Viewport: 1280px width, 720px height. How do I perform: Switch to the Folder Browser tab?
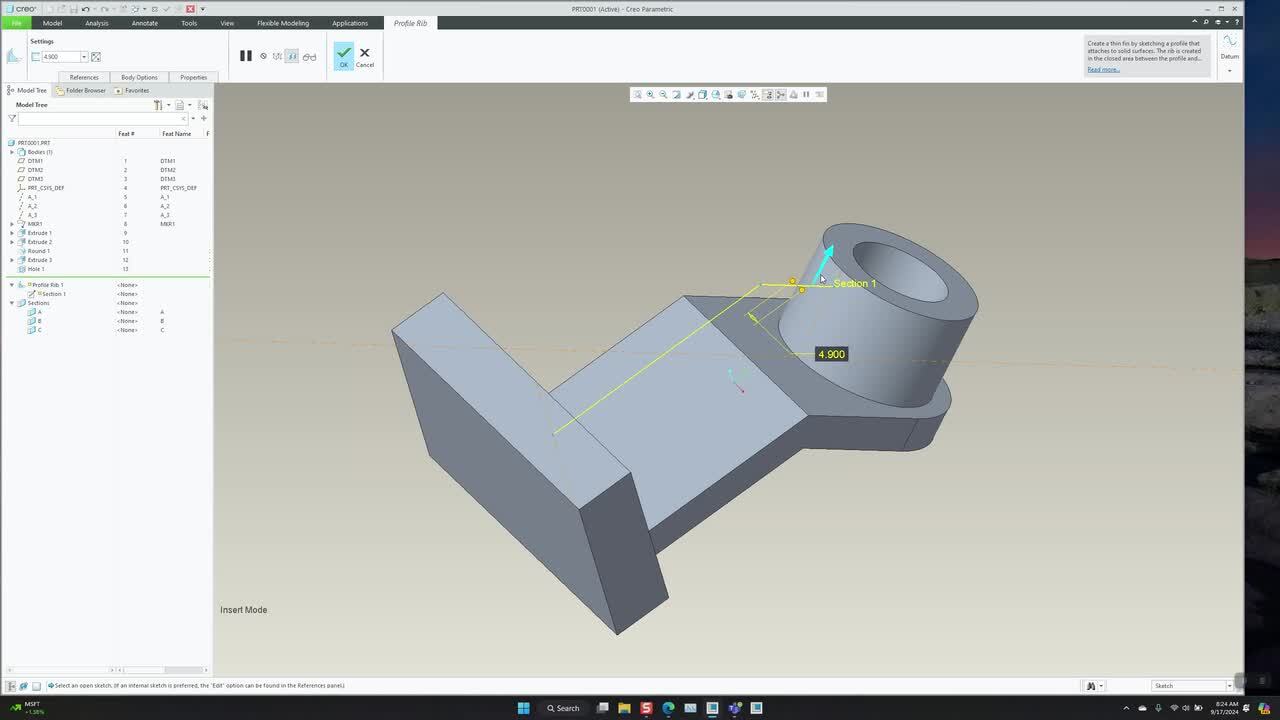click(81, 90)
